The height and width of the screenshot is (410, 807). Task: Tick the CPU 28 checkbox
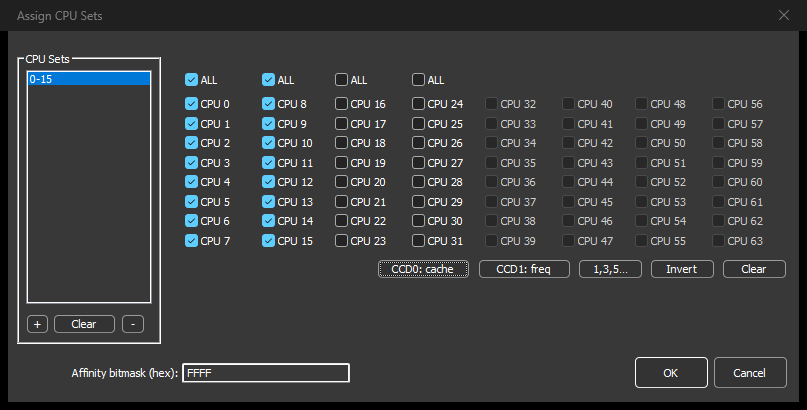tap(418, 182)
